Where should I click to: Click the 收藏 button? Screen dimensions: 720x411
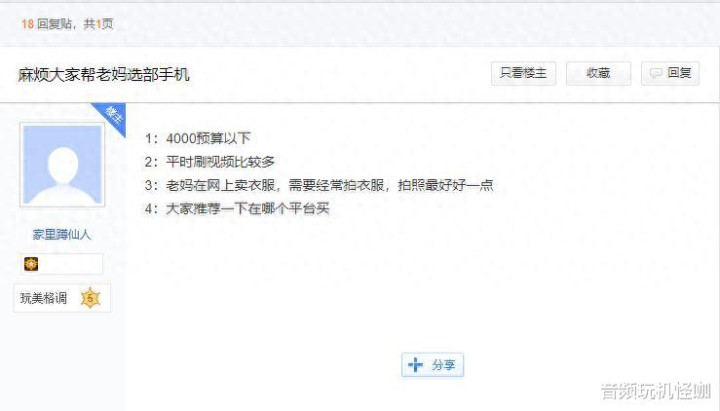point(598,73)
